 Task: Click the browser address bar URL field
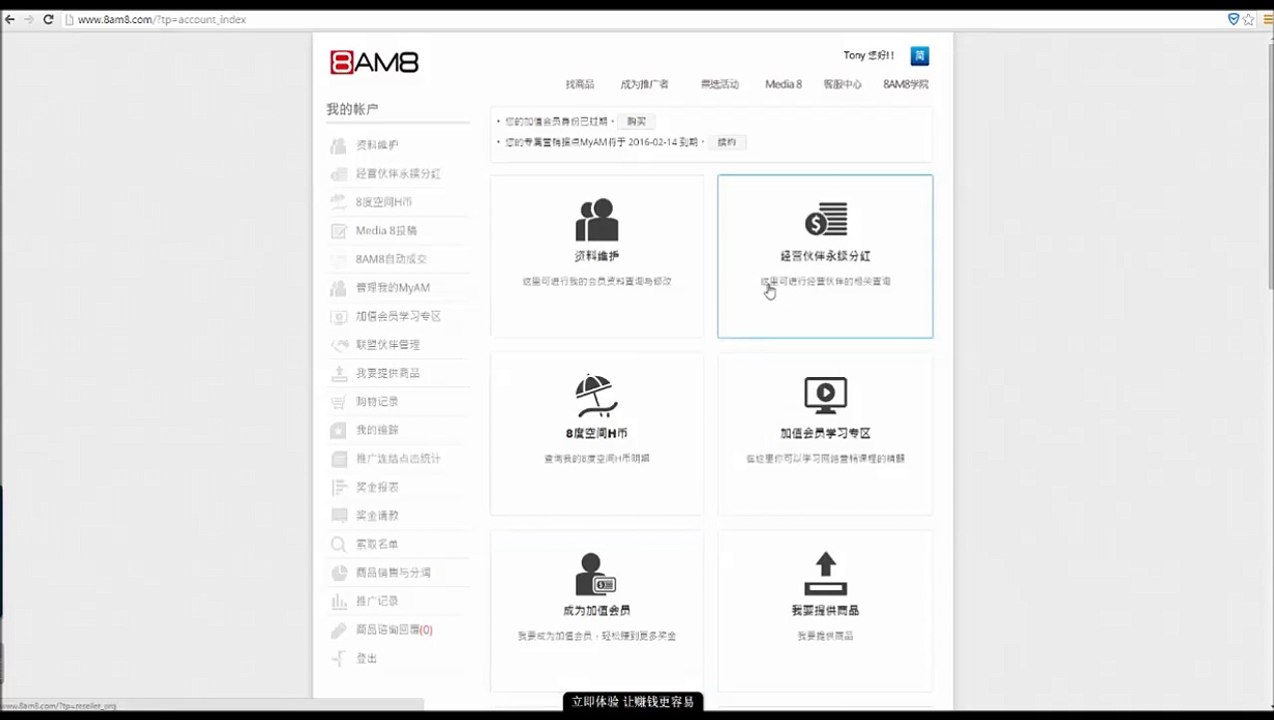(x=640, y=19)
